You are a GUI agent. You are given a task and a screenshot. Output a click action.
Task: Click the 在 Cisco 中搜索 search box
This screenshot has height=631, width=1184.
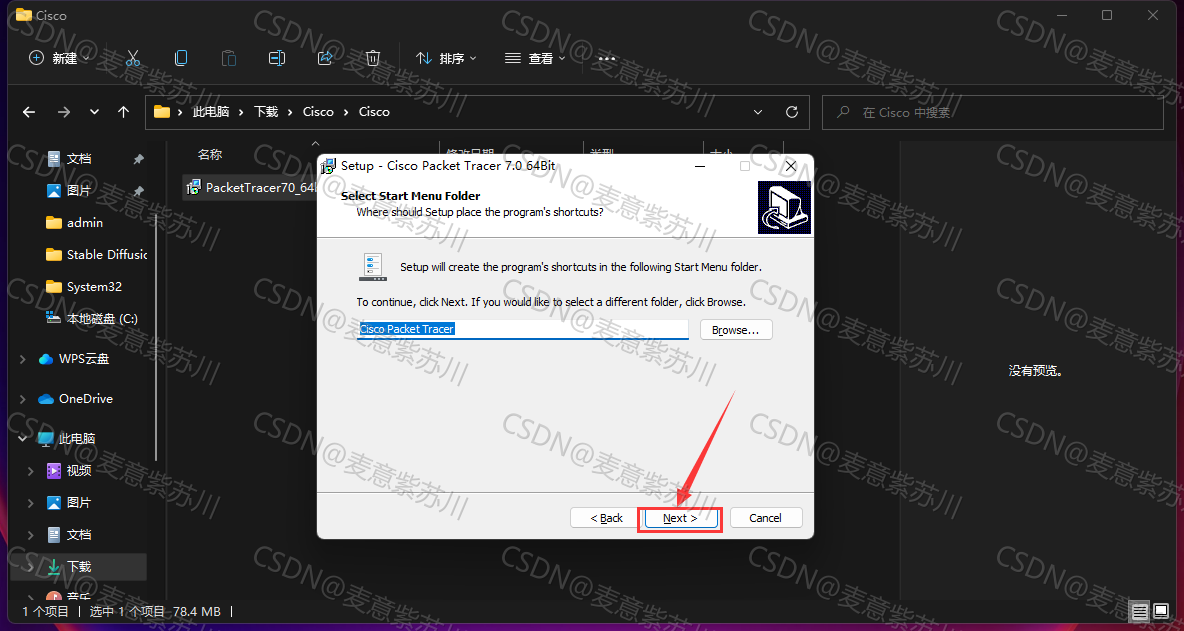992,112
